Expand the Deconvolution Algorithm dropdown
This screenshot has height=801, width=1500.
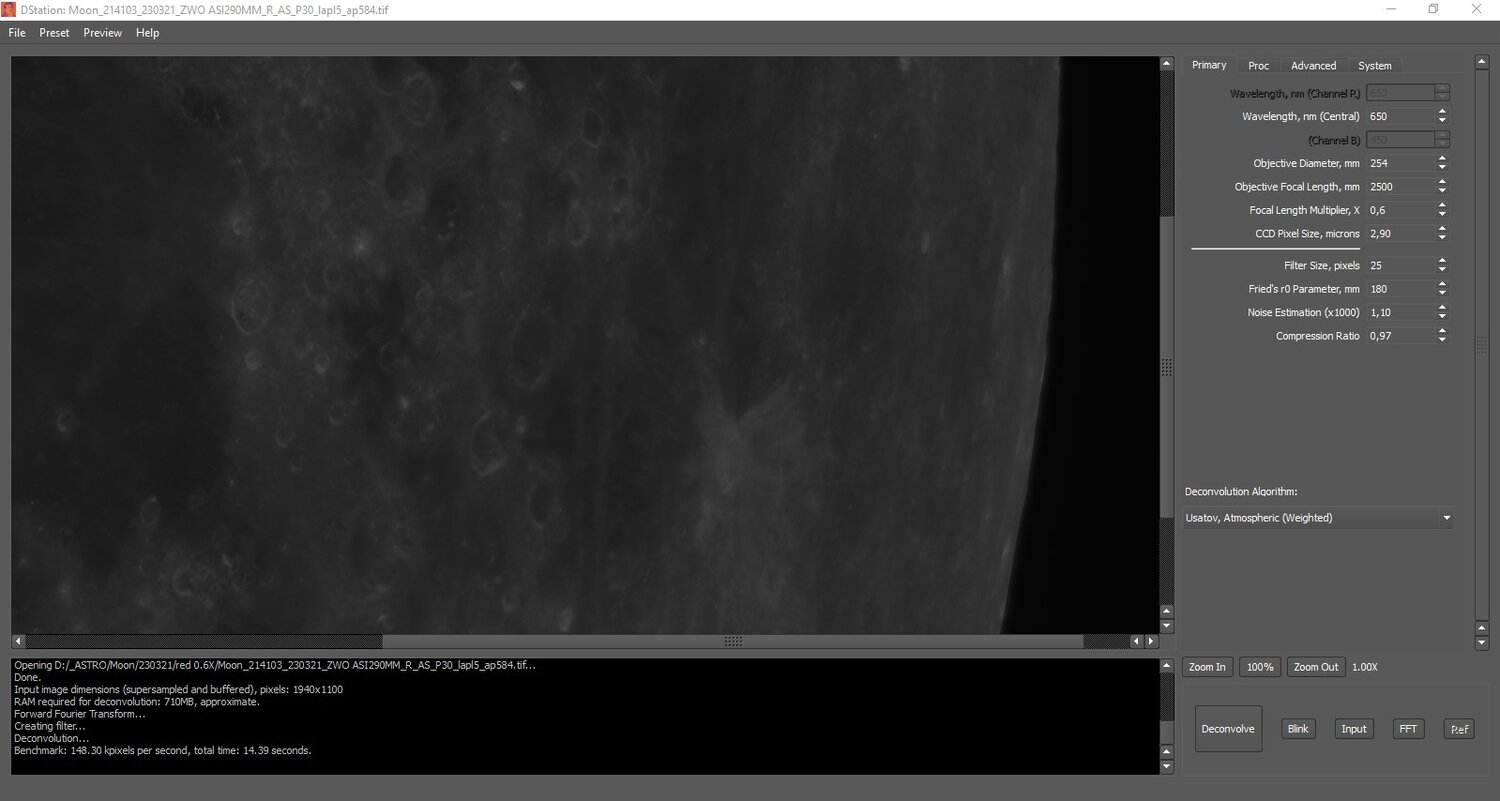coord(1319,518)
